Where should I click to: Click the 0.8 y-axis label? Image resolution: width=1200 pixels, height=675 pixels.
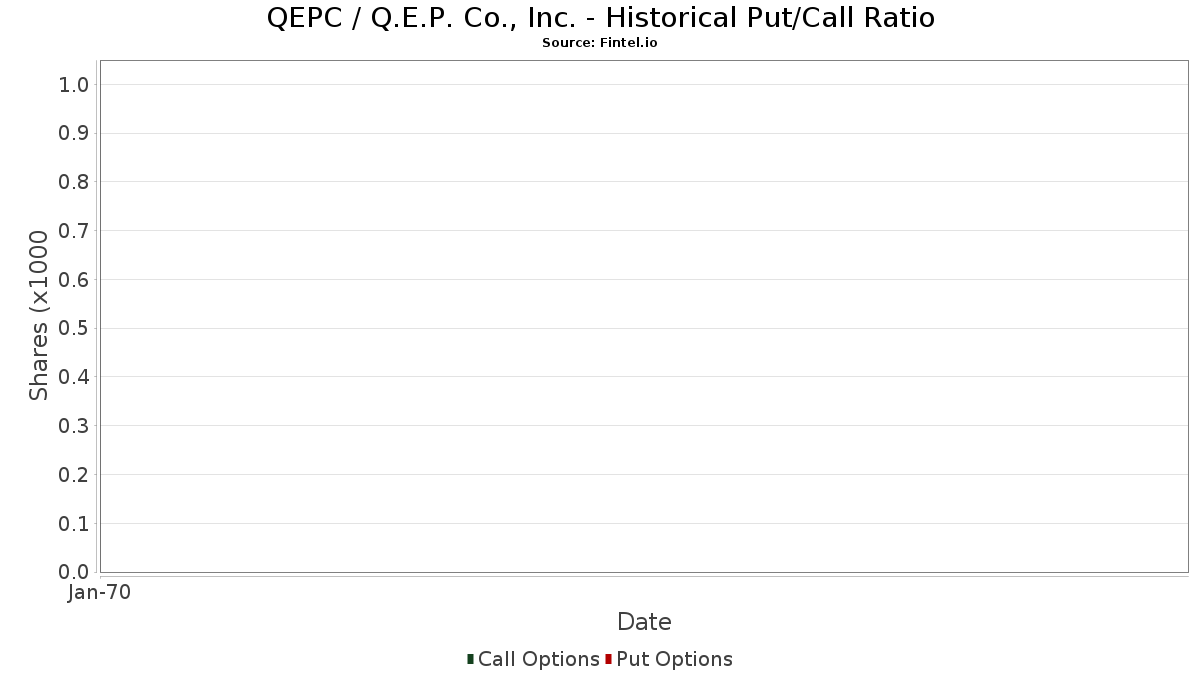[x=75, y=182]
